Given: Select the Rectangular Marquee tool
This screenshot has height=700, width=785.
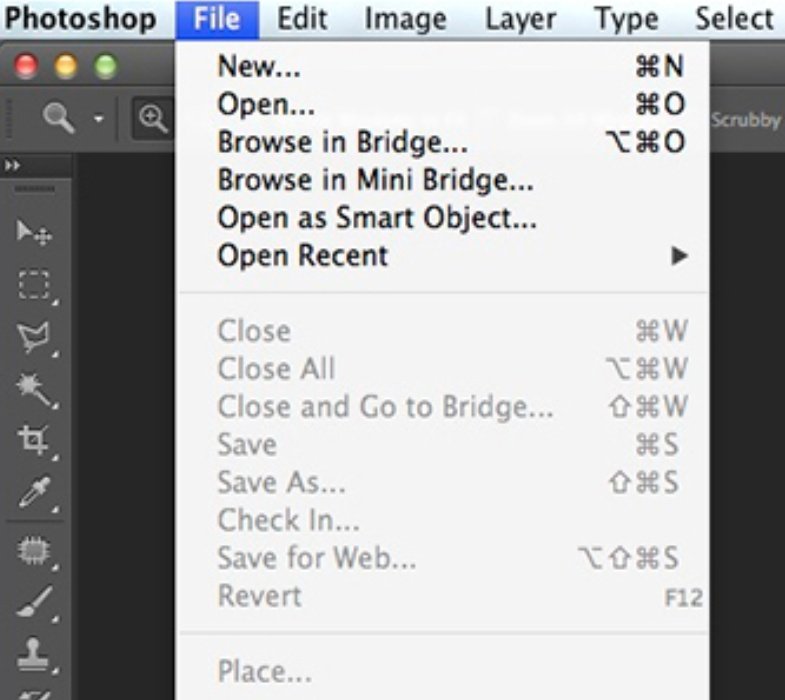Looking at the screenshot, I should coord(35,285).
